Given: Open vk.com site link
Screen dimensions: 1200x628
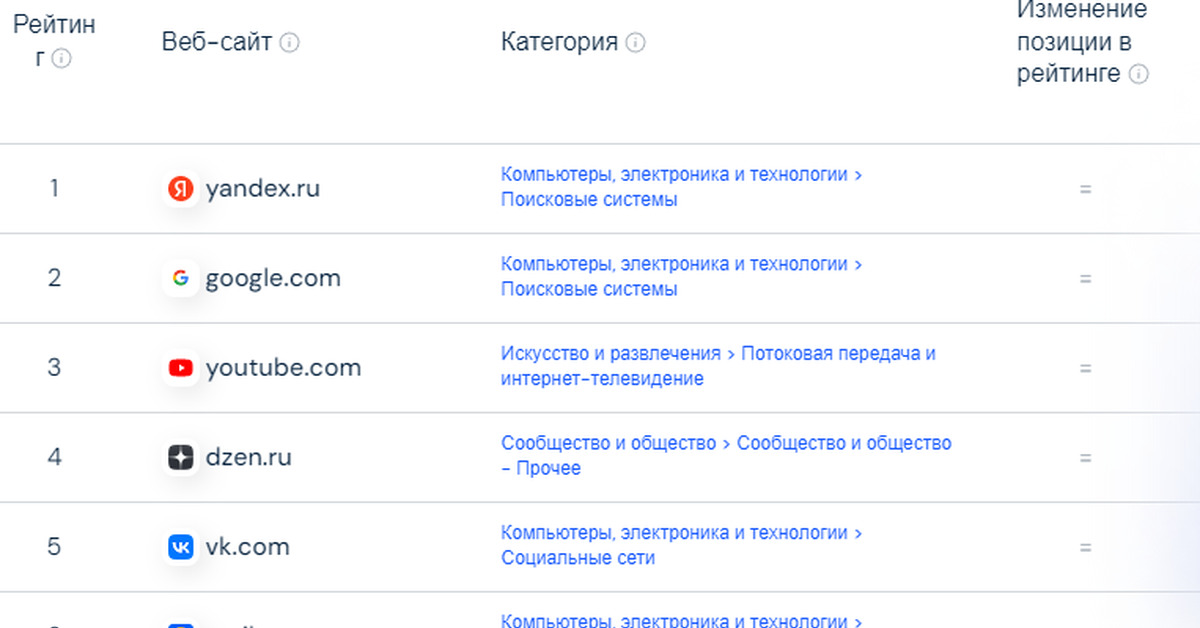Looking at the screenshot, I should tap(247, 548).
